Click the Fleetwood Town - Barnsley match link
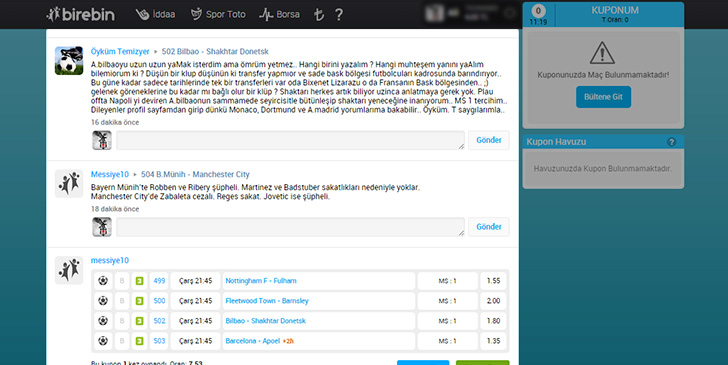 (x=267, y=301)
